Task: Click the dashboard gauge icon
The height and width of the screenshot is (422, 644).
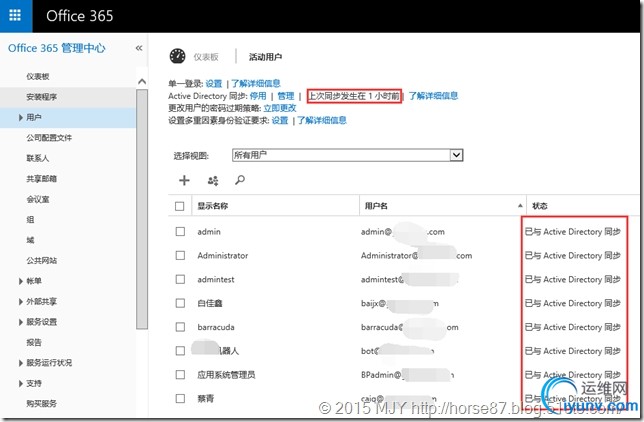Action: (x=177, y=56)
